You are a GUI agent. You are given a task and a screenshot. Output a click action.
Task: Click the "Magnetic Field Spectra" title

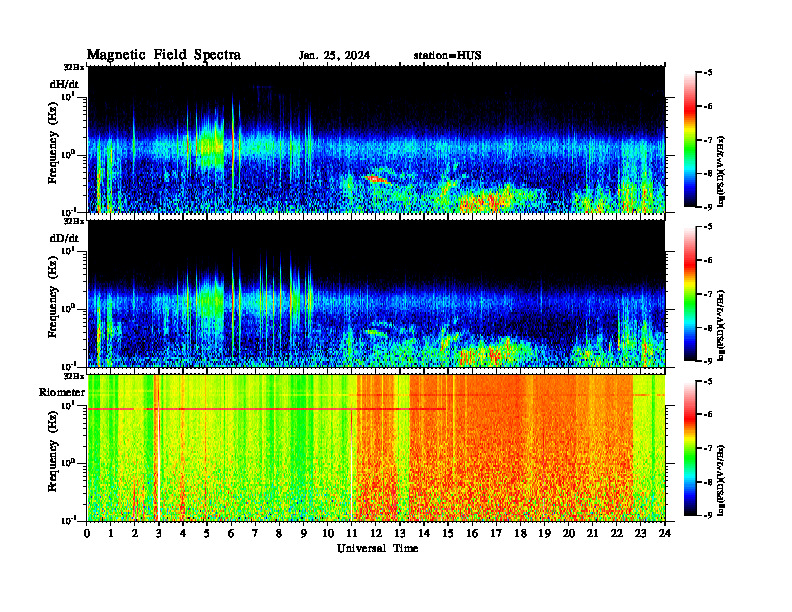coord(164,56)
